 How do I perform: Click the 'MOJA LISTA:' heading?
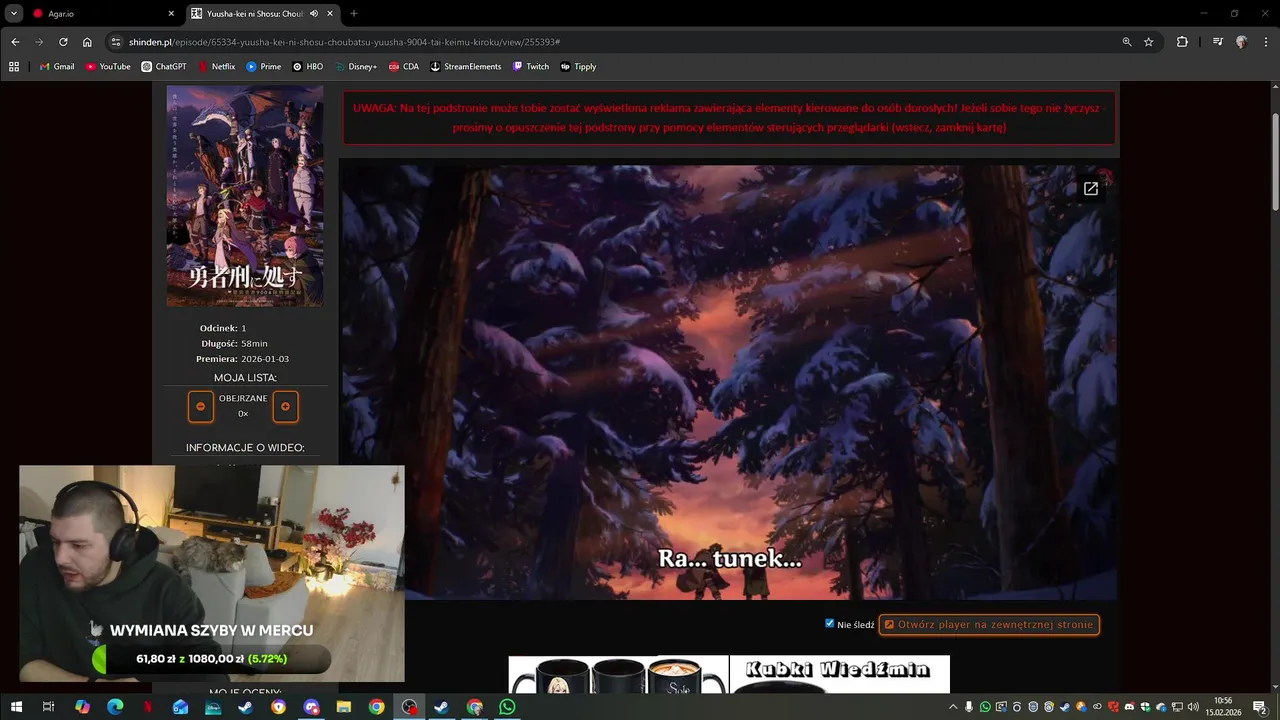(x=245, y=378)
